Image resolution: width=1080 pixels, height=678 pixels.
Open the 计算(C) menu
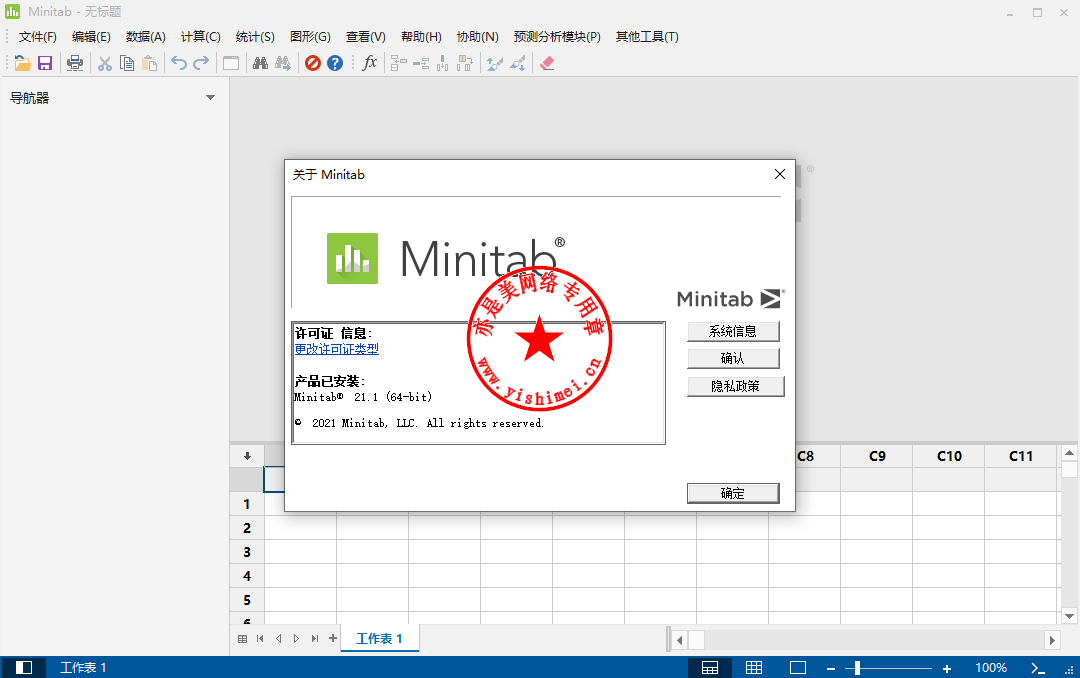200,37
